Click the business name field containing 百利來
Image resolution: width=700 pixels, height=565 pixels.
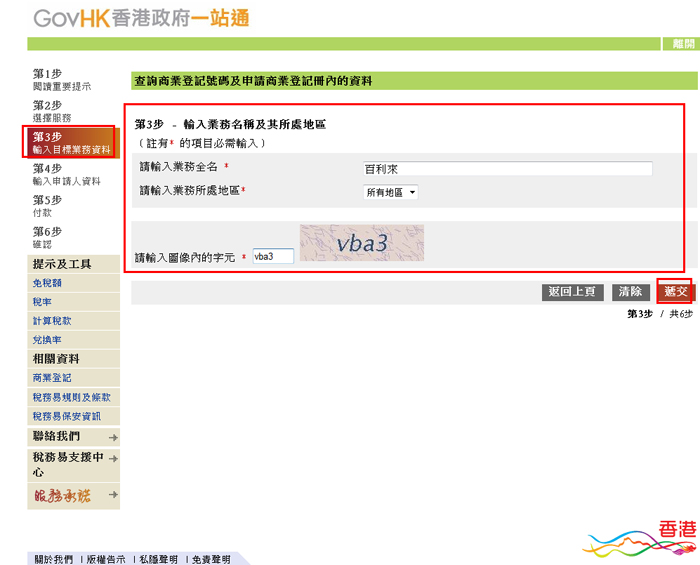[x=507, y=169]
